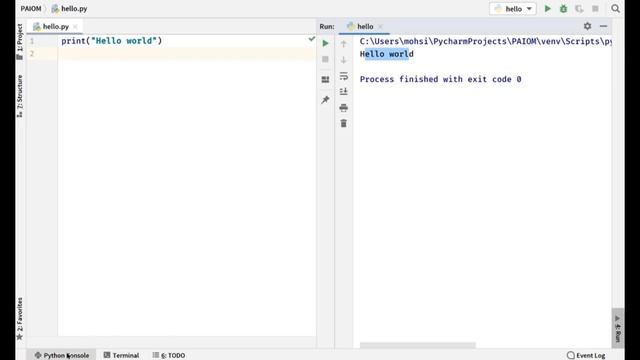The height and width of the screenshot is (360, 640).
Task: Pin the hello run tab
Action: coord(325,100)
